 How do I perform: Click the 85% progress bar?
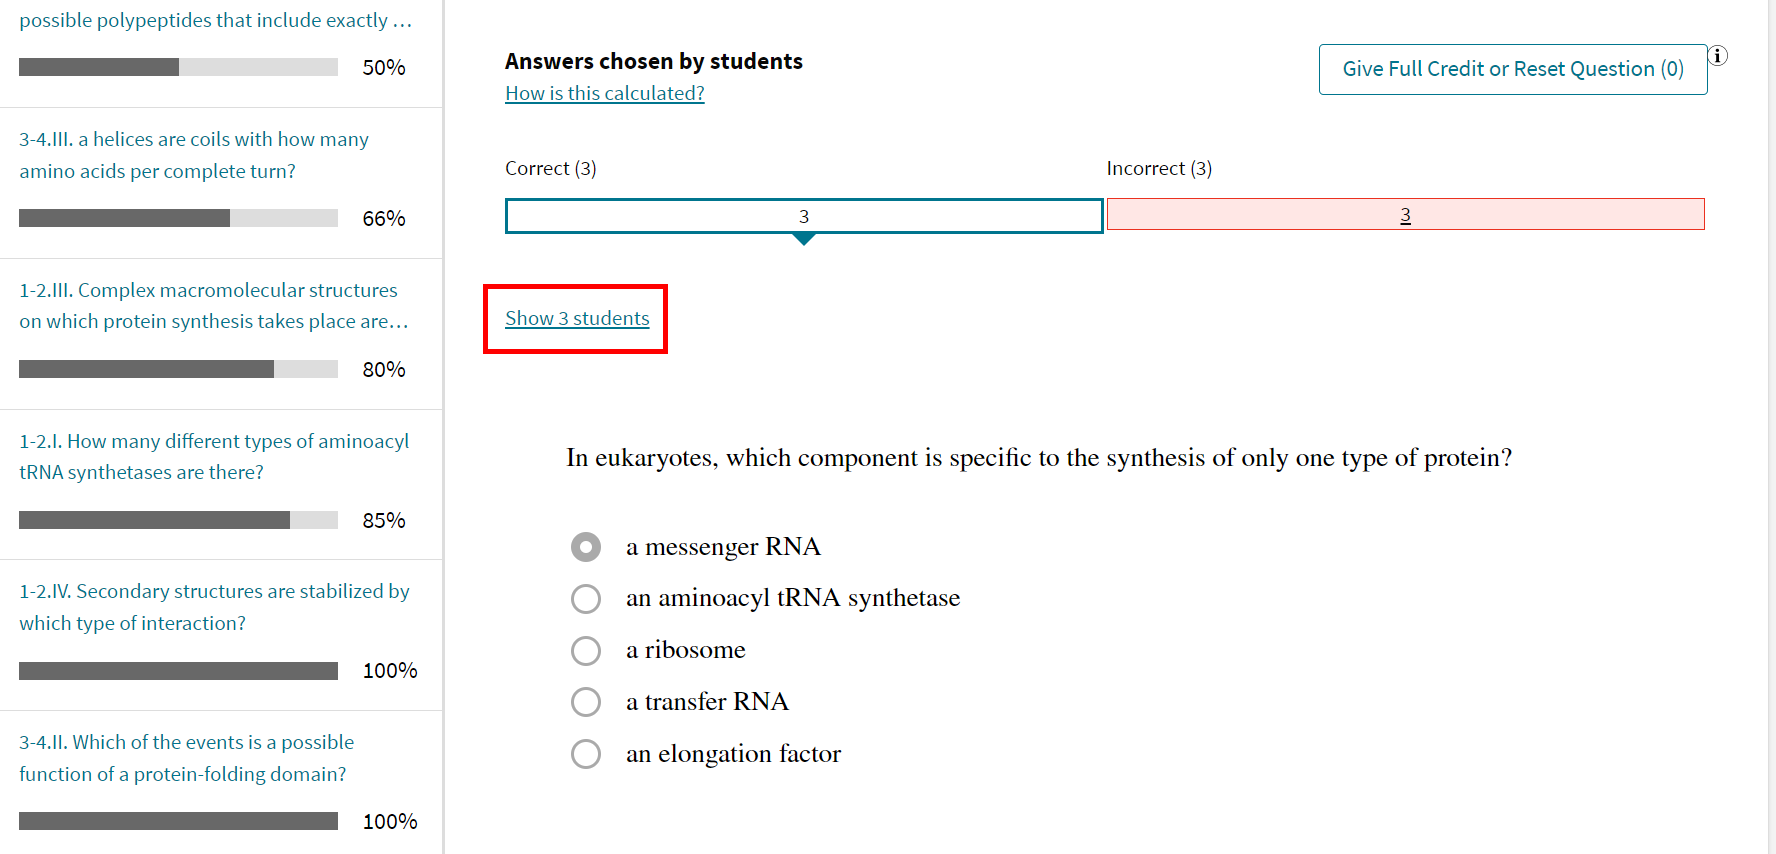(177, 520)
